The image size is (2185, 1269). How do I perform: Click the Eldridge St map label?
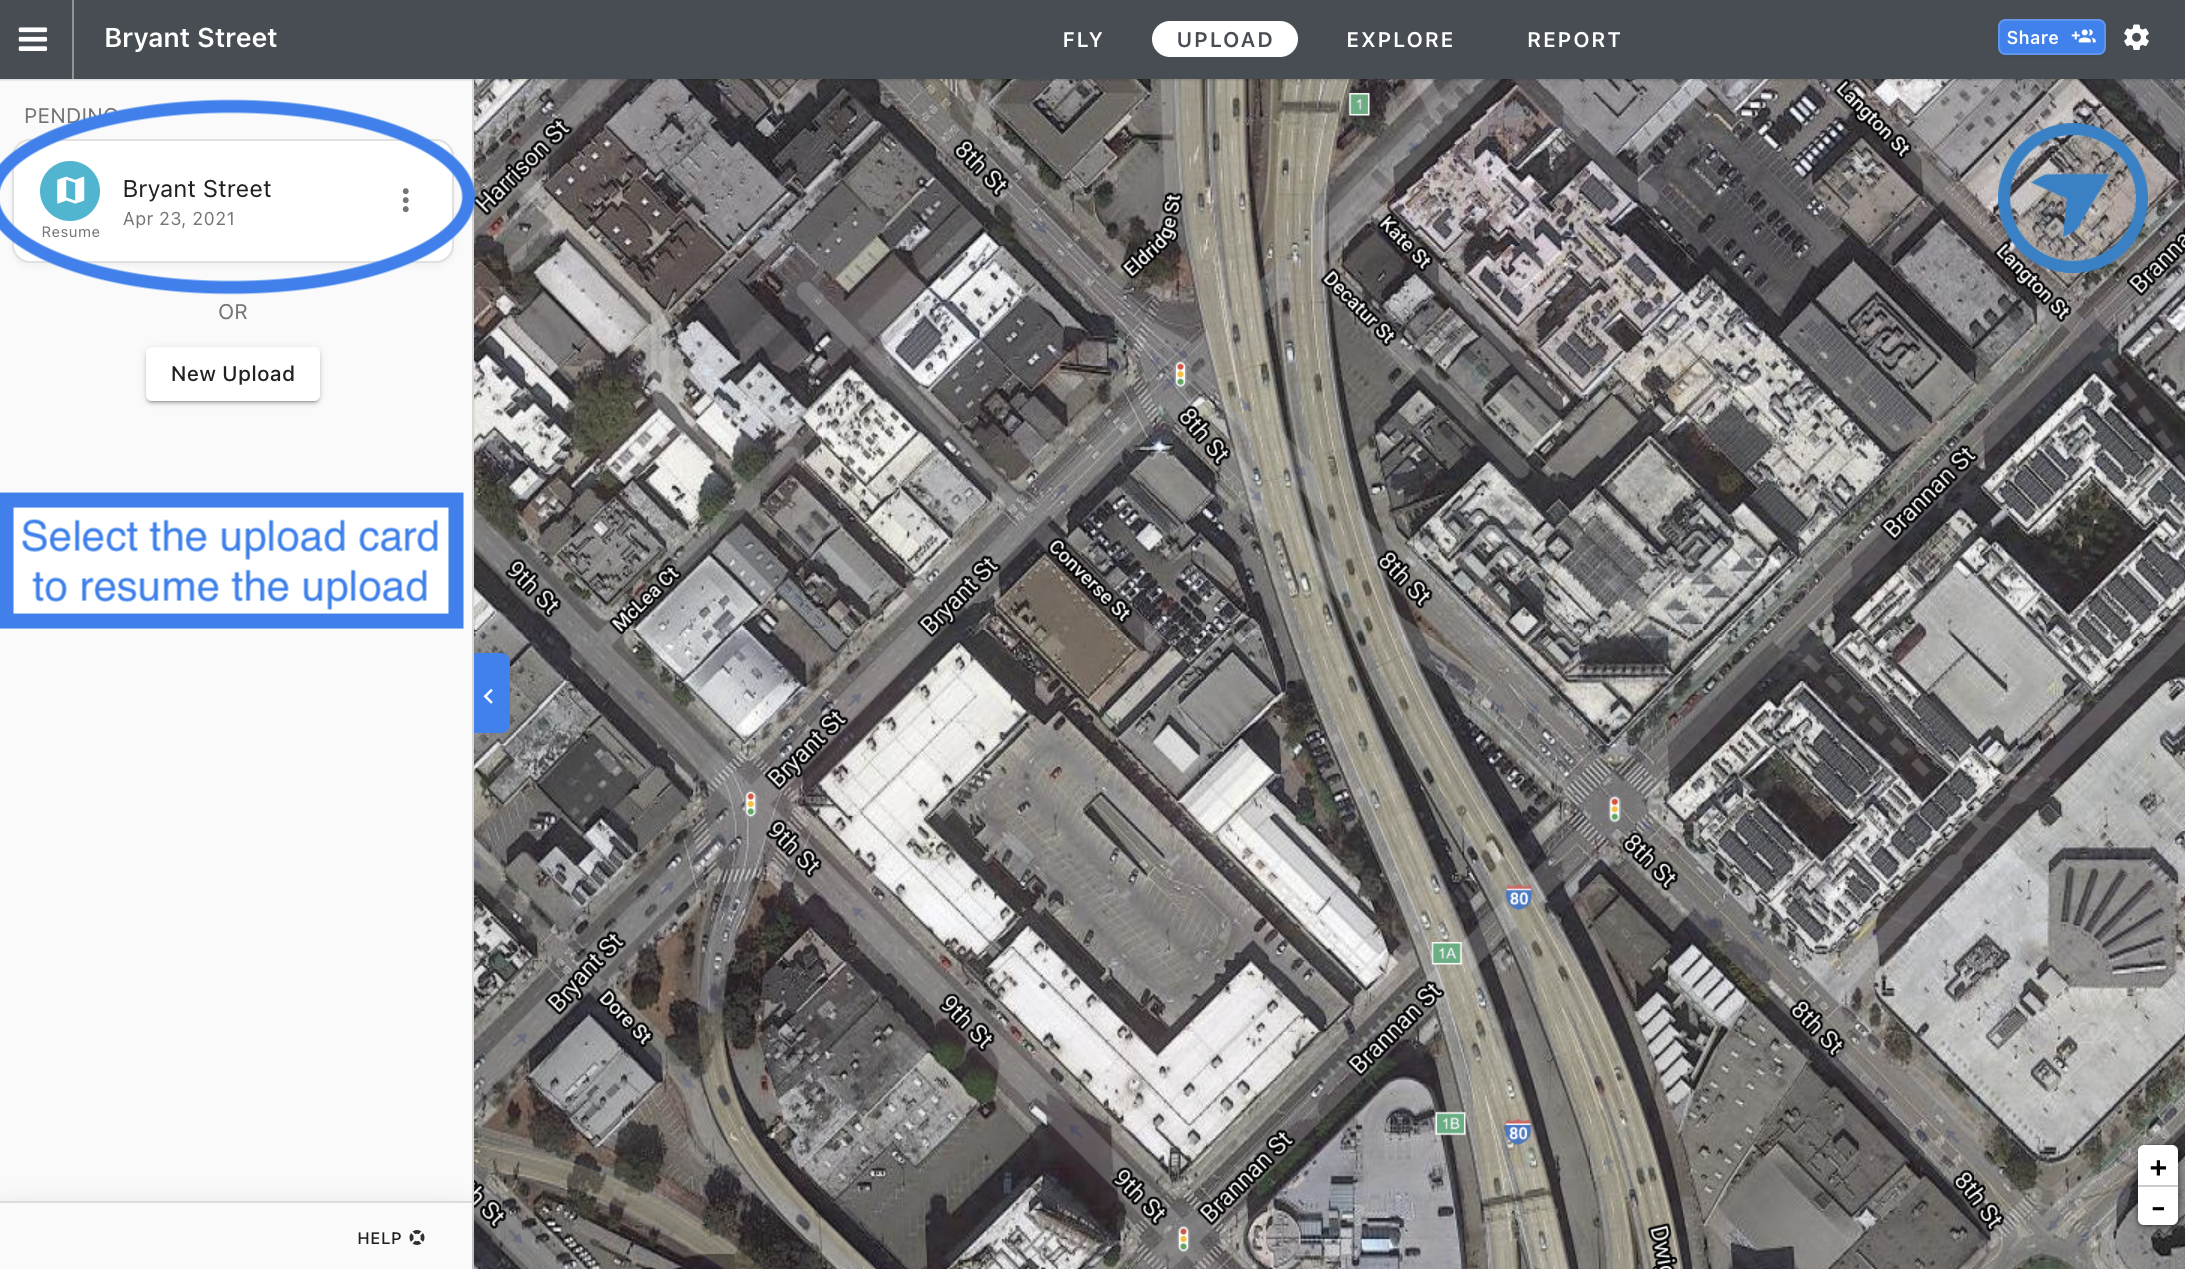point(1152,235)
